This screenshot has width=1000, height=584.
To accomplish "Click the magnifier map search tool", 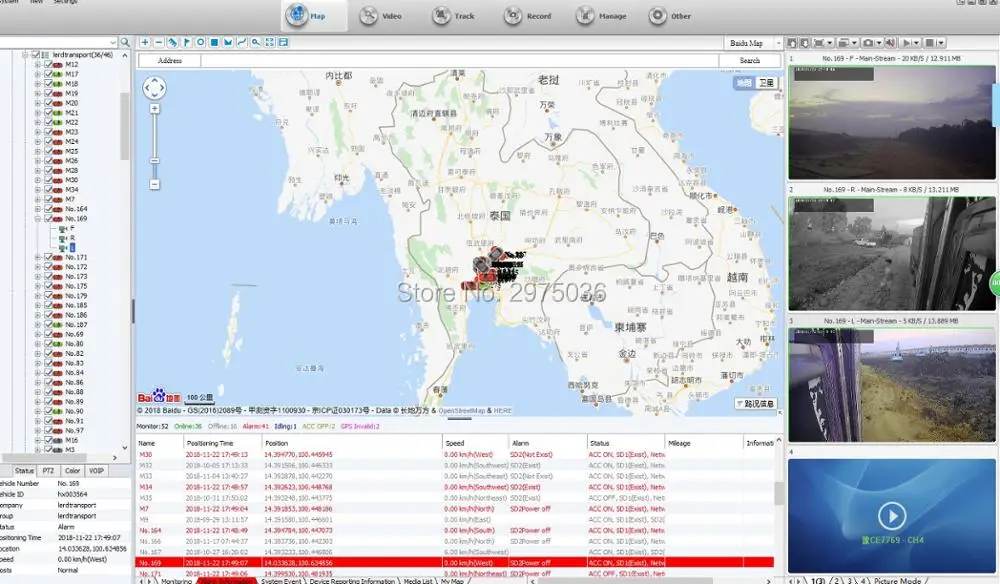I will click(256, 42).
